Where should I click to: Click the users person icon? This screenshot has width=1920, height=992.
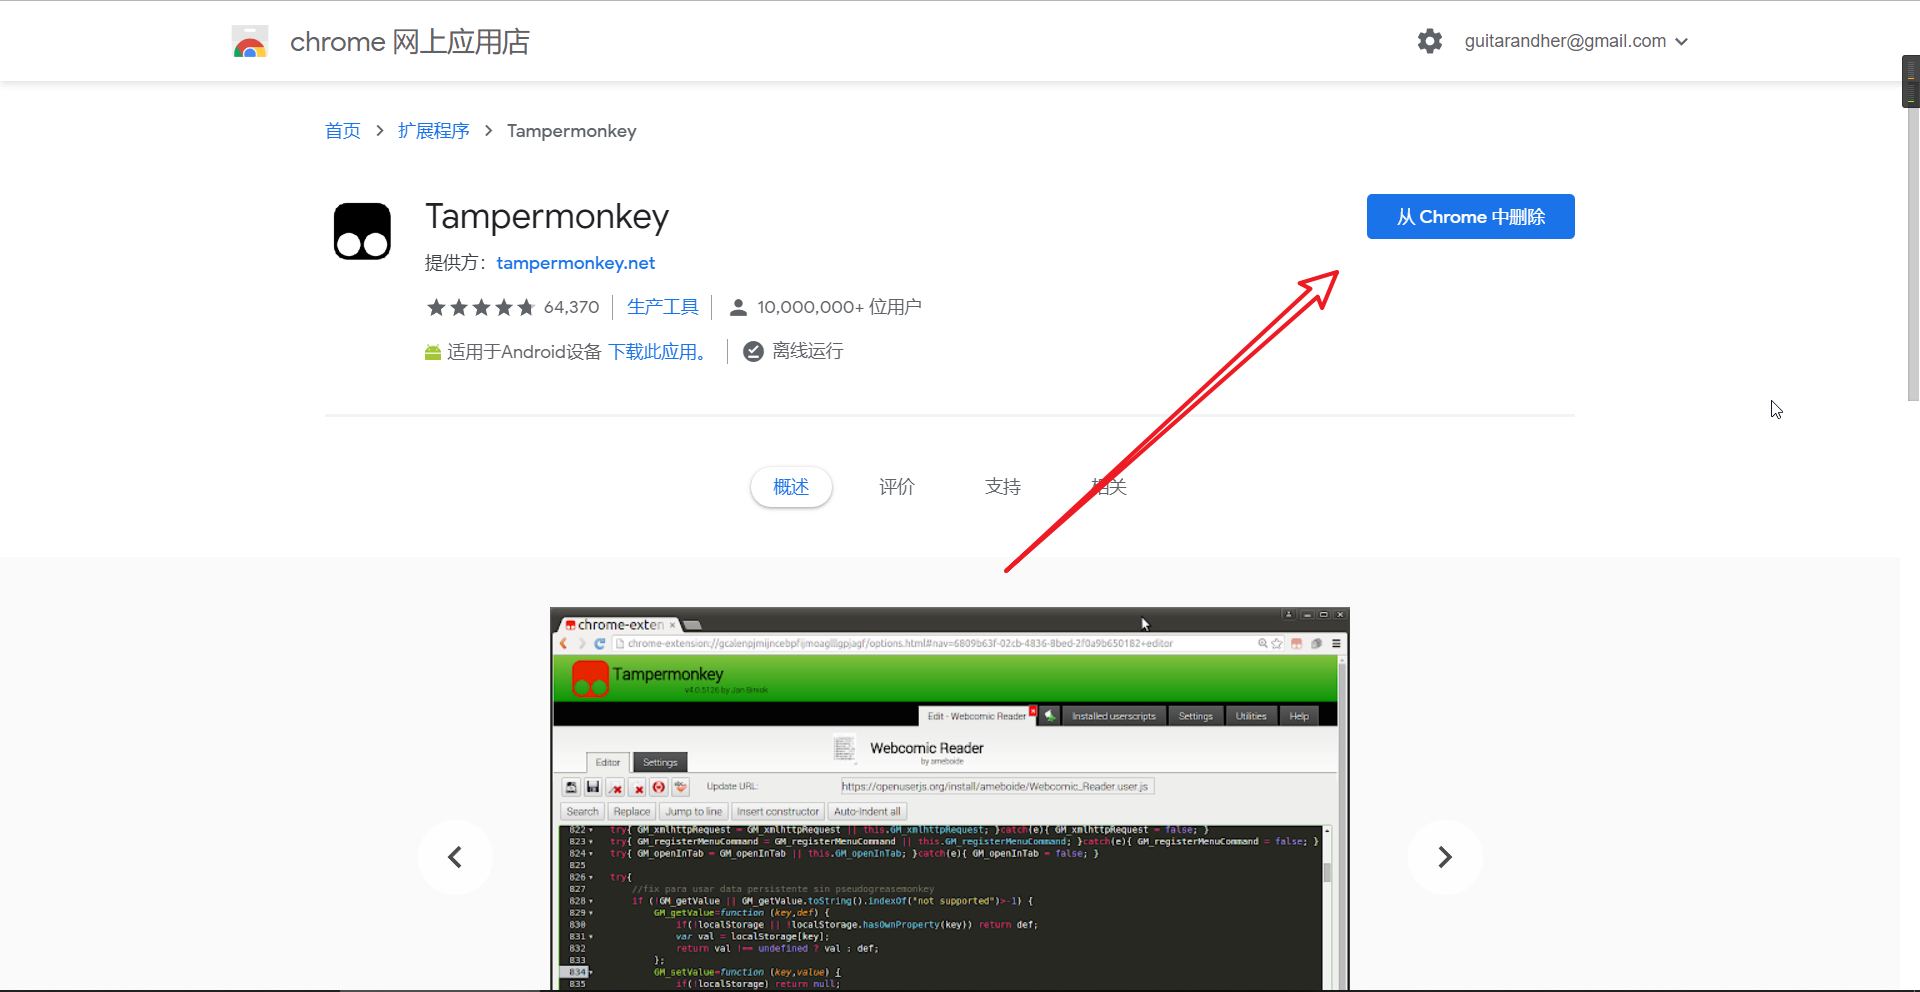[x=738, y=308]
